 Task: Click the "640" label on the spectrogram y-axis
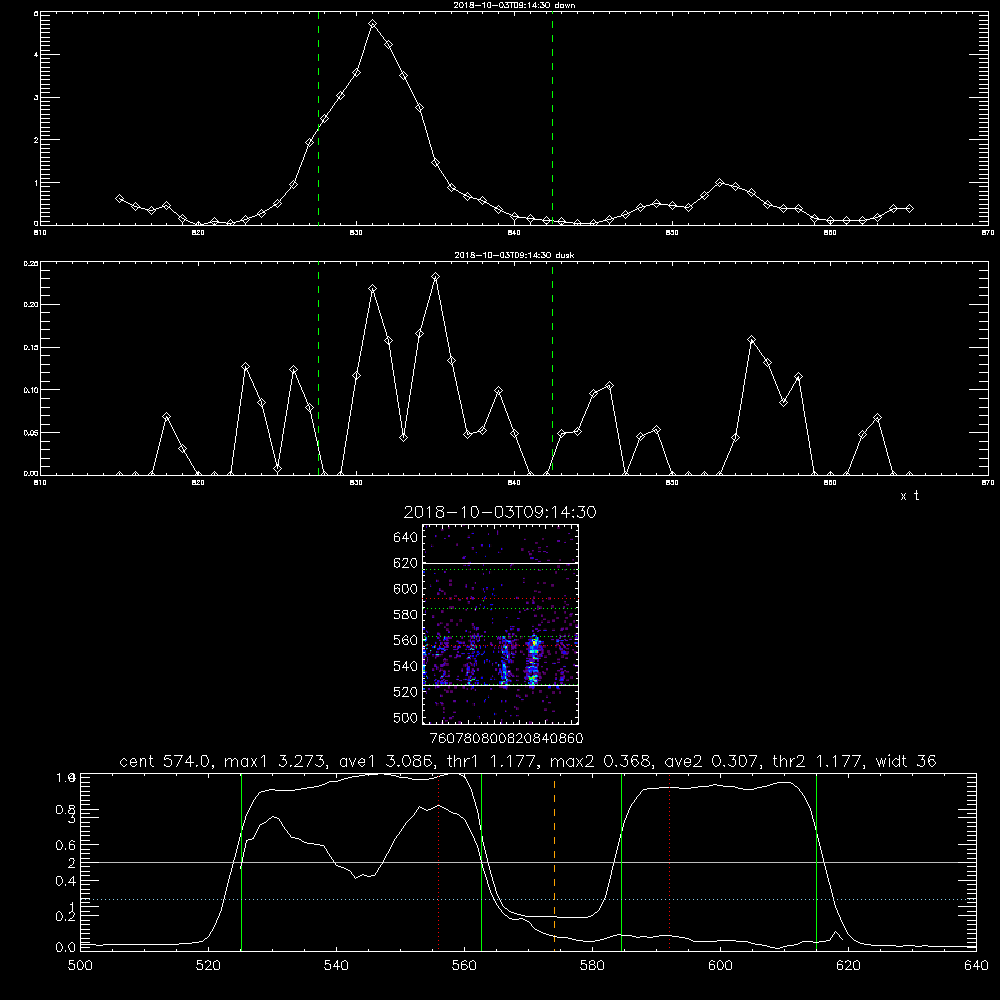405,537
